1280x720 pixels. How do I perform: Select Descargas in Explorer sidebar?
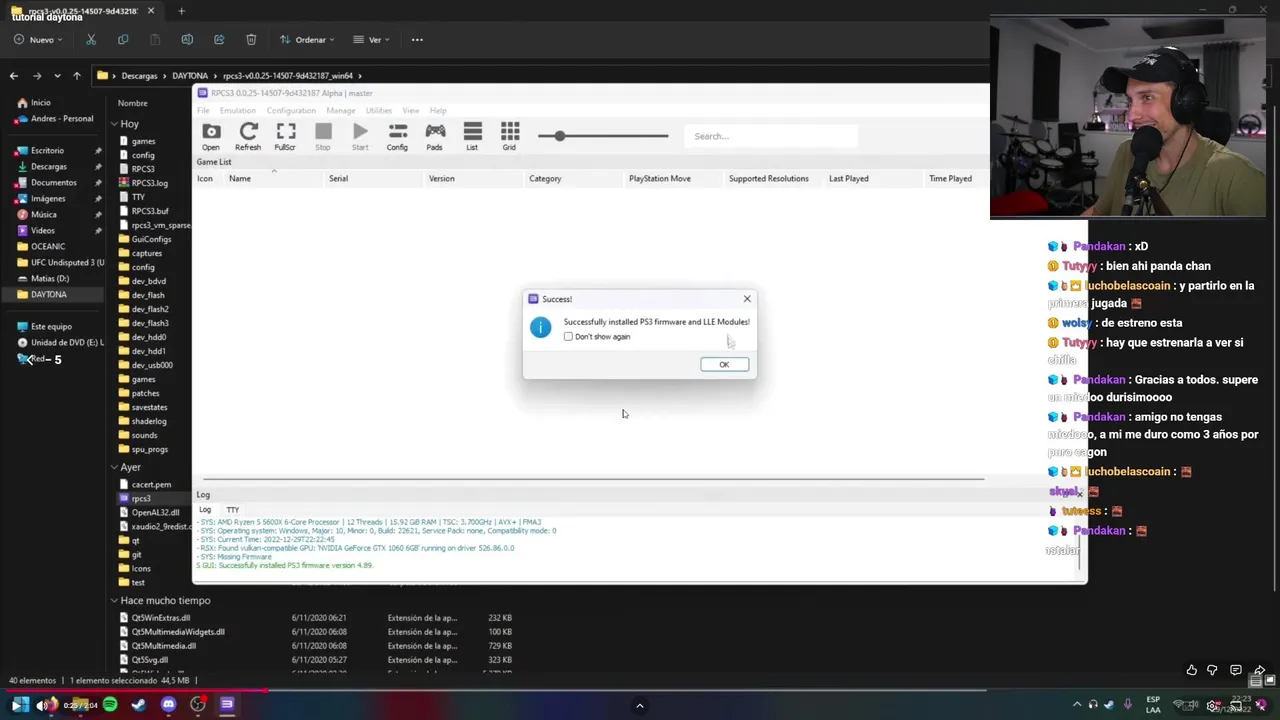pos(48,167)
